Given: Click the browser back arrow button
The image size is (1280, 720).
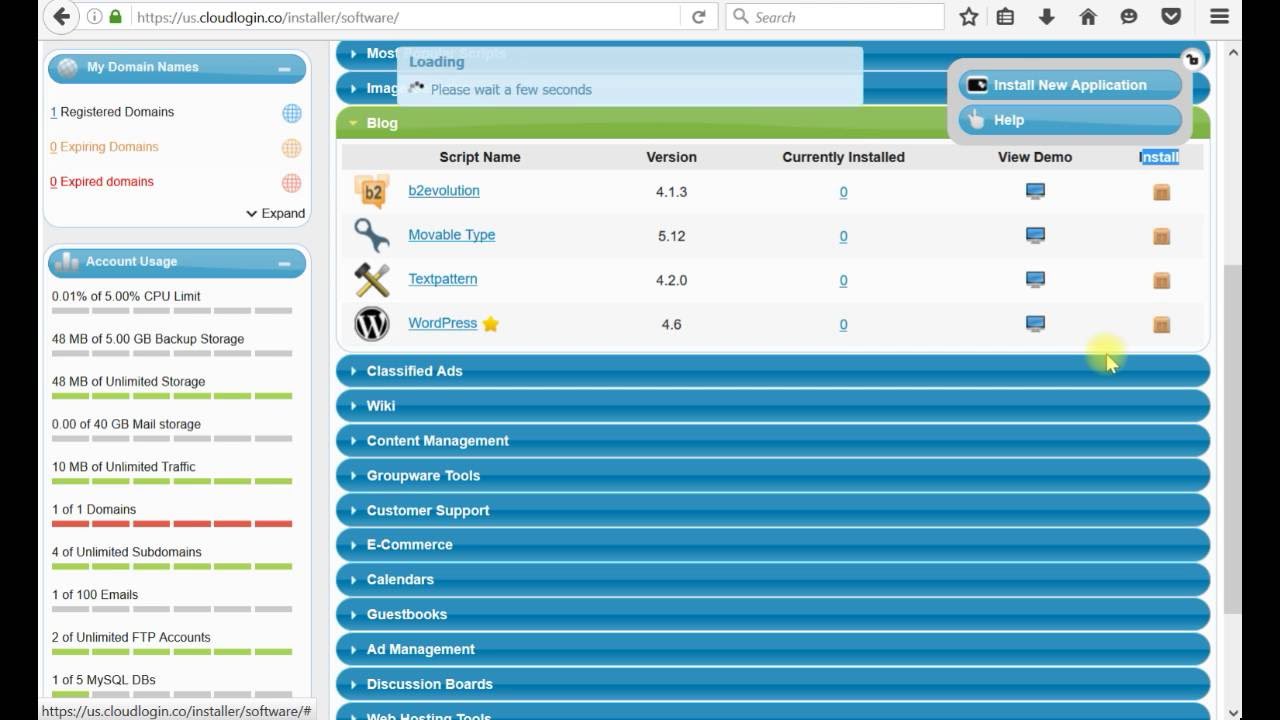Looking at the screenshot, I should tap(60, 17).
